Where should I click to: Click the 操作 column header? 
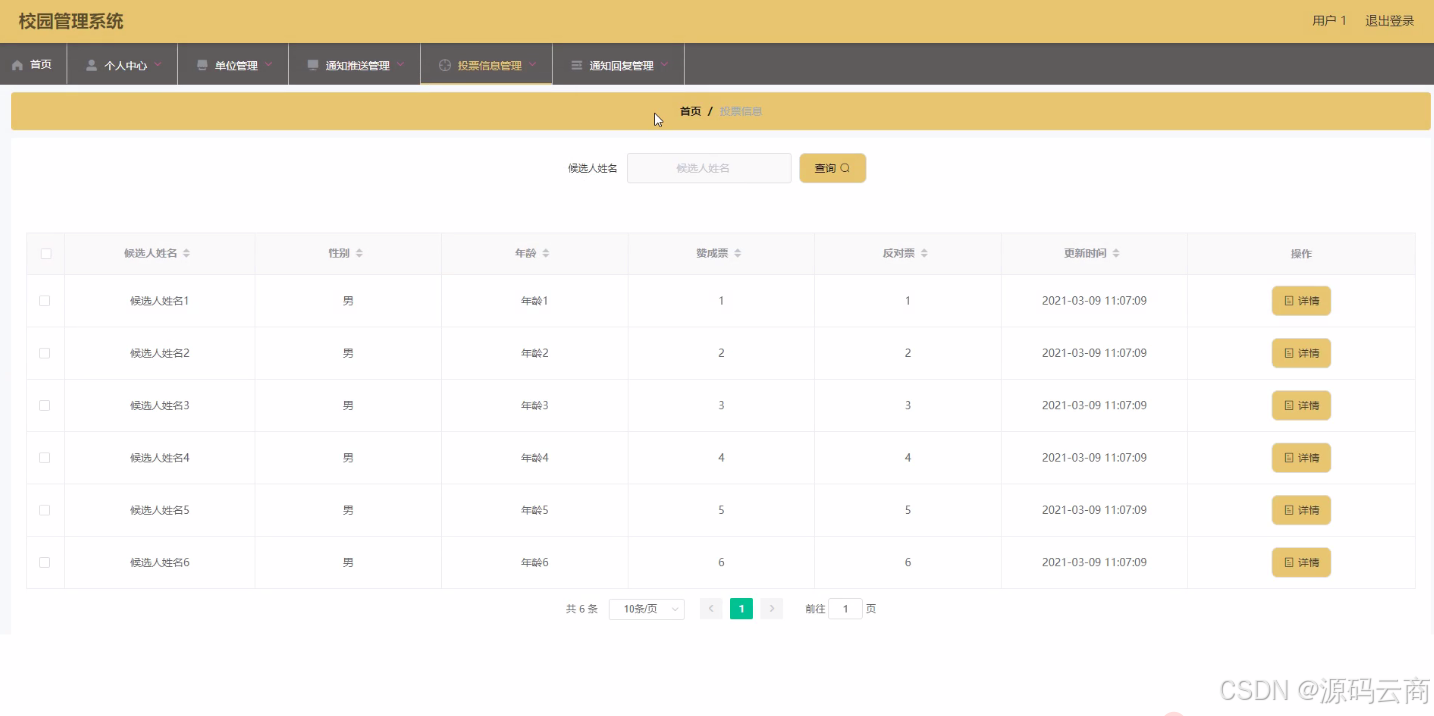click(x=1301, y=254)
